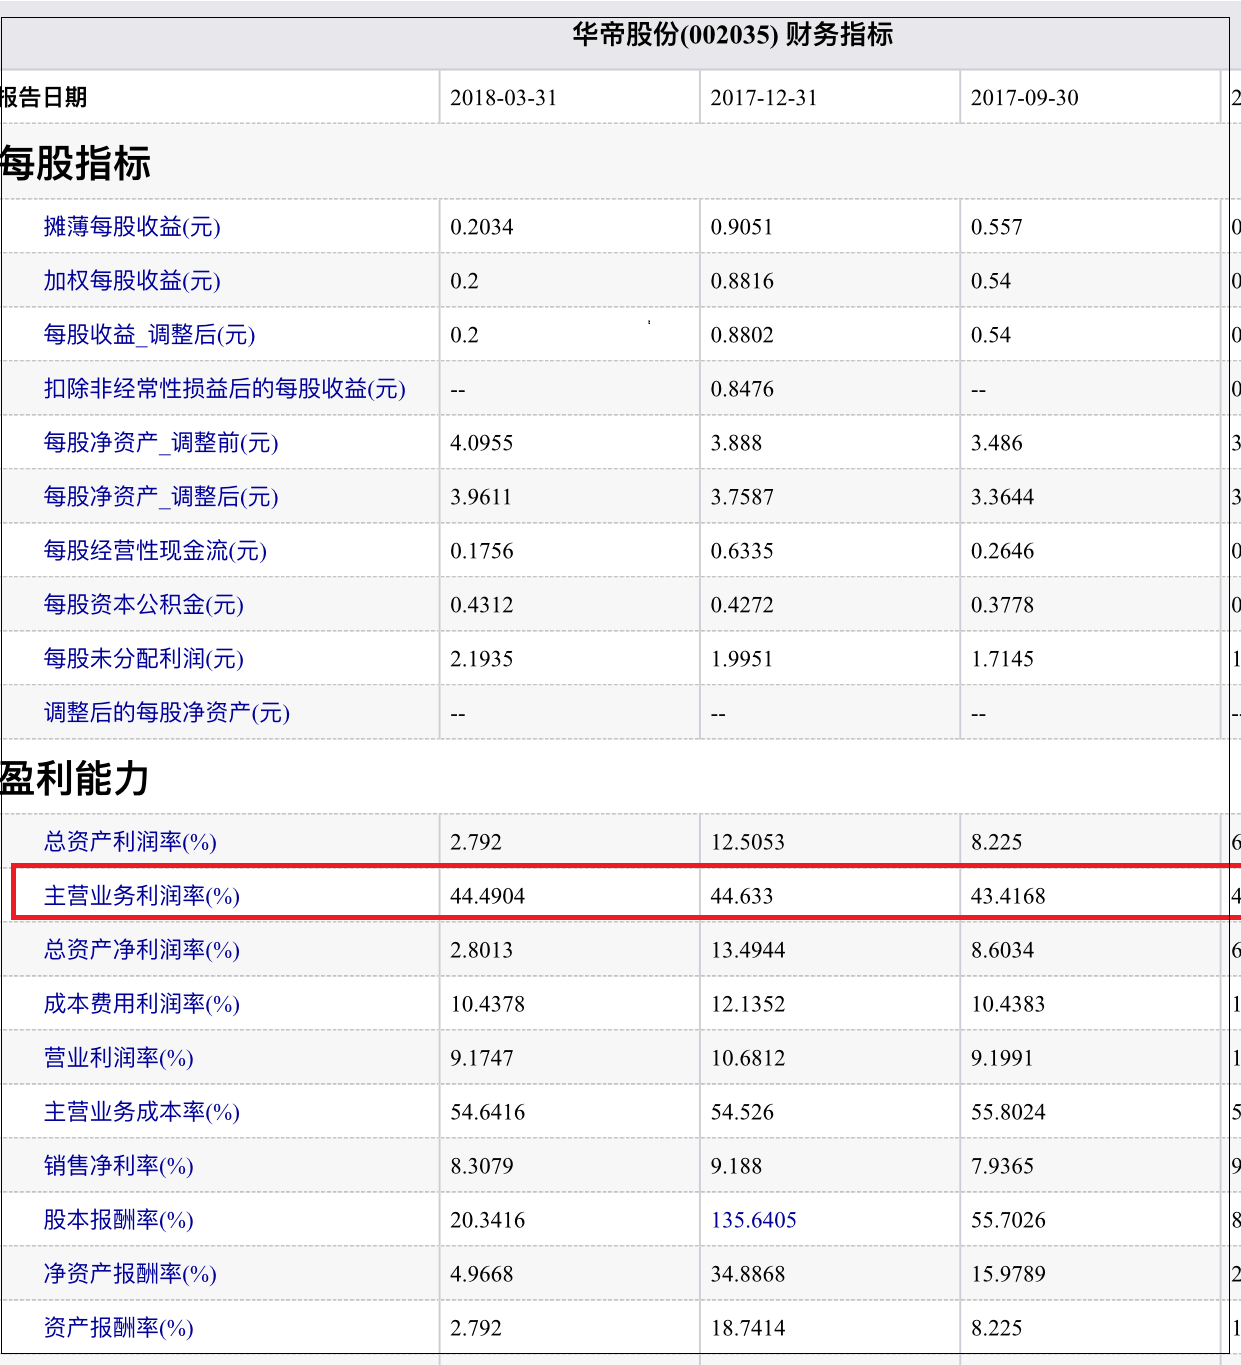Select the value 0.3778
This screenshot has width=1241, height=1365.
pos(1003,605)
